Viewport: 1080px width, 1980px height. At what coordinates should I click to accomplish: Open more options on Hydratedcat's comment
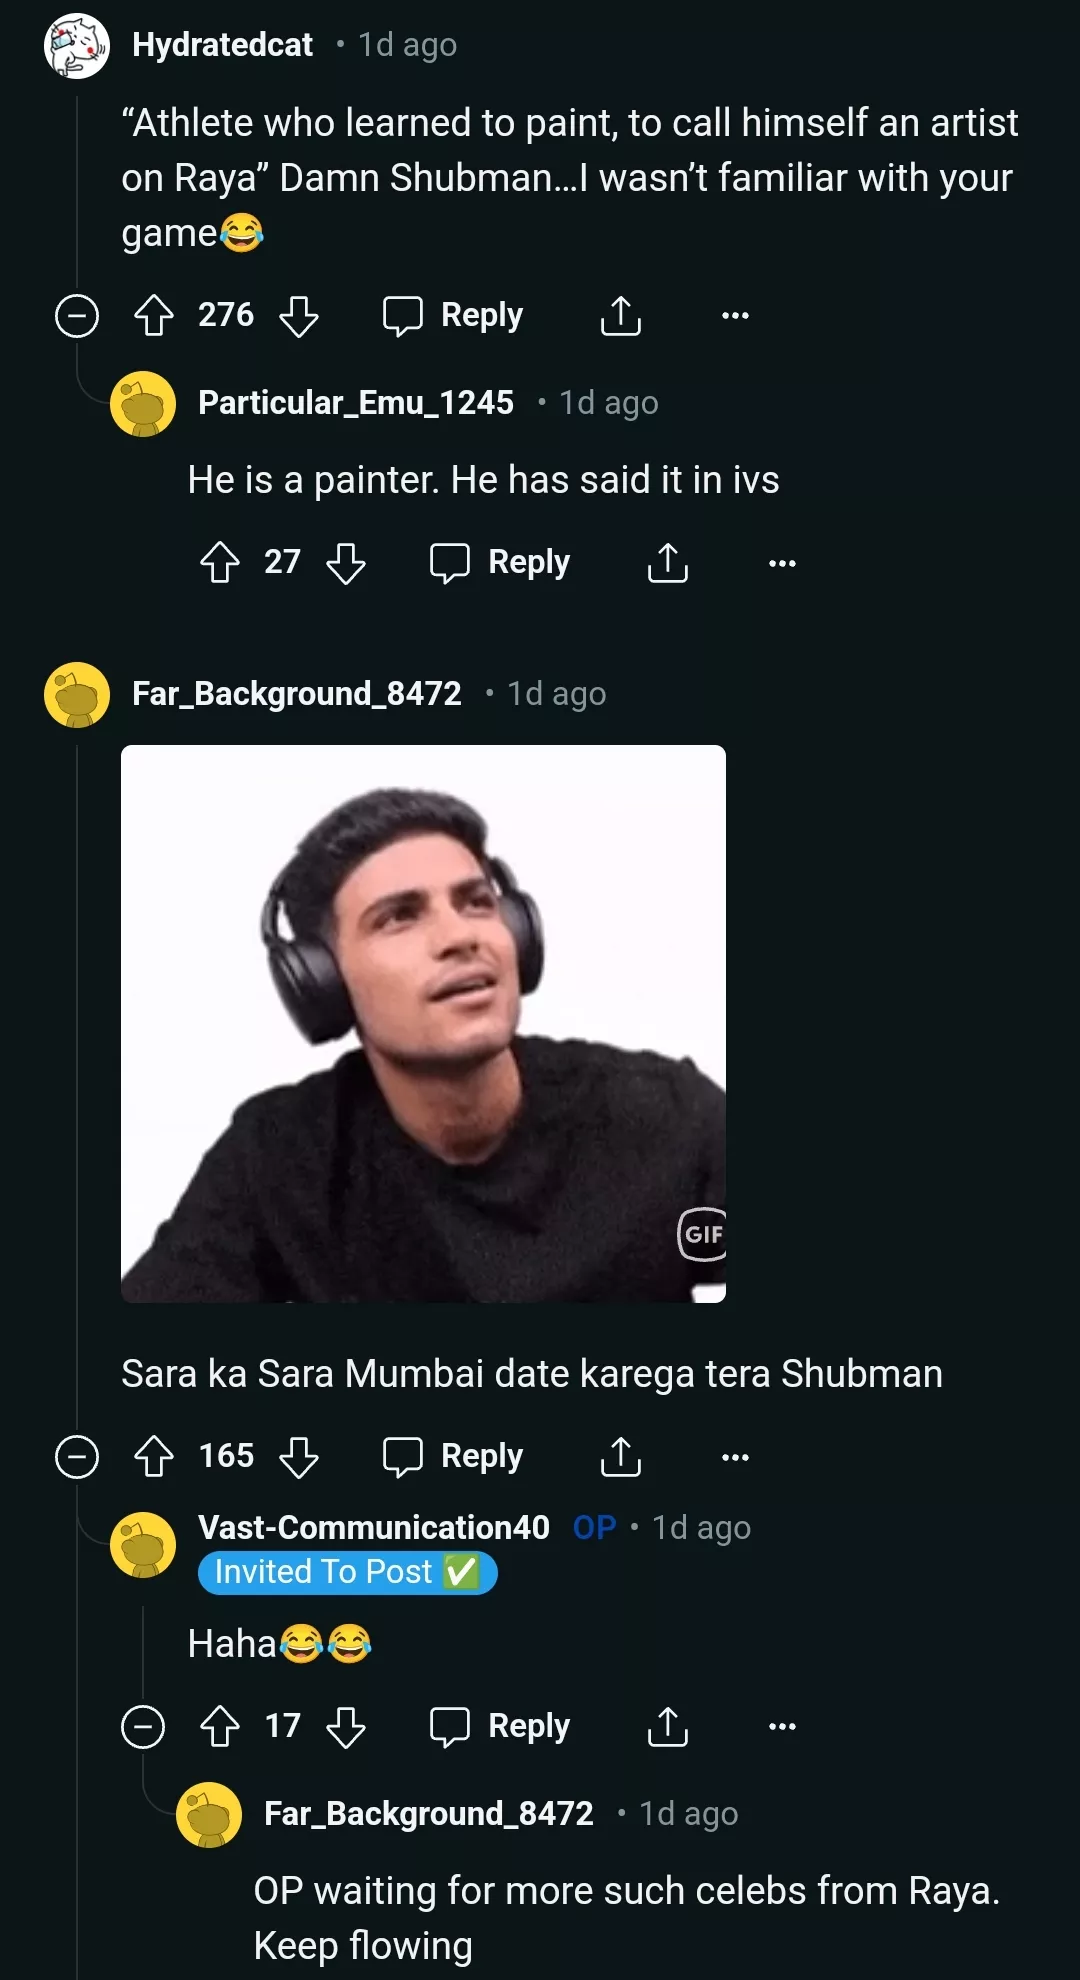pos(735,316)
